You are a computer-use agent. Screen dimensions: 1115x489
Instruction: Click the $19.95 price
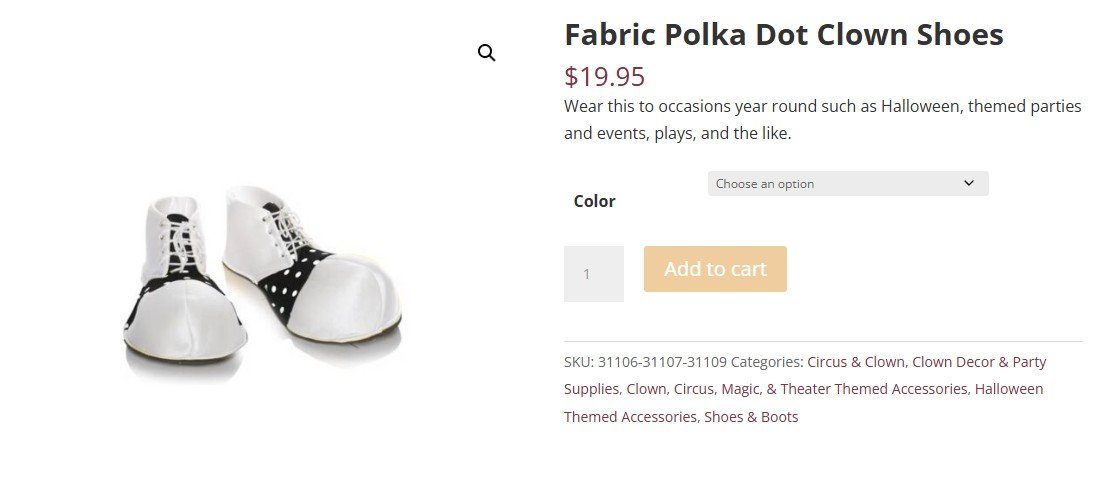click(x=604, y=77)
